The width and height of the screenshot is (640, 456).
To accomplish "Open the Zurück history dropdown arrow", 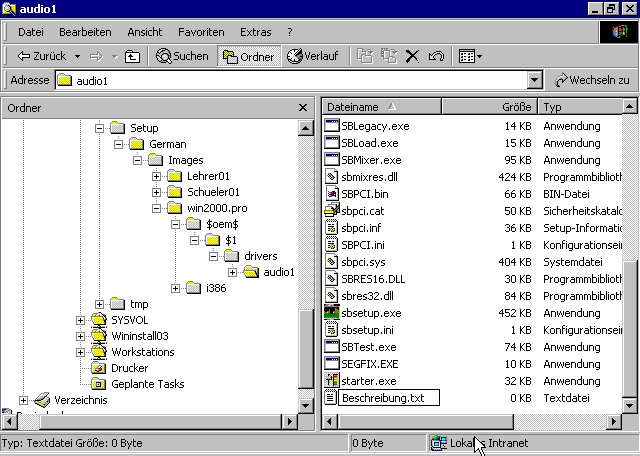I will [x=77, y=56].
